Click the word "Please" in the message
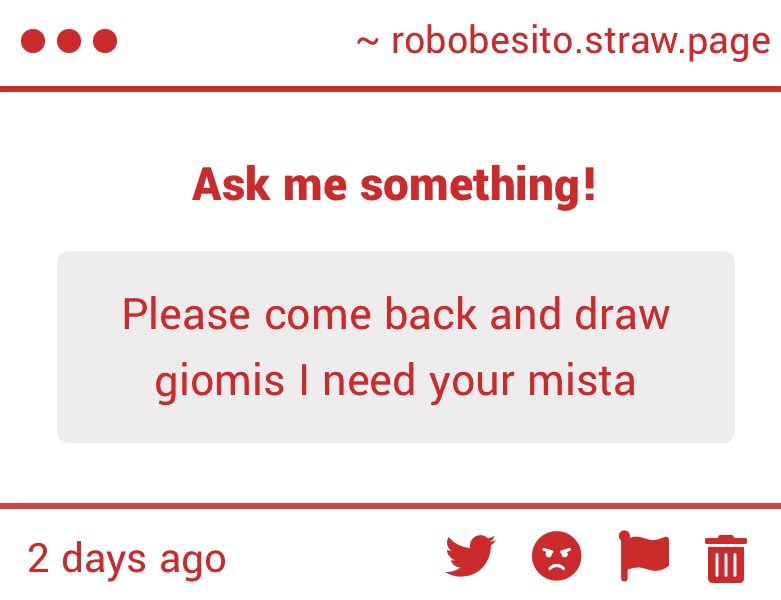Image resolution: width=781 pixels, height=600 pixels. tap(186, 314)
